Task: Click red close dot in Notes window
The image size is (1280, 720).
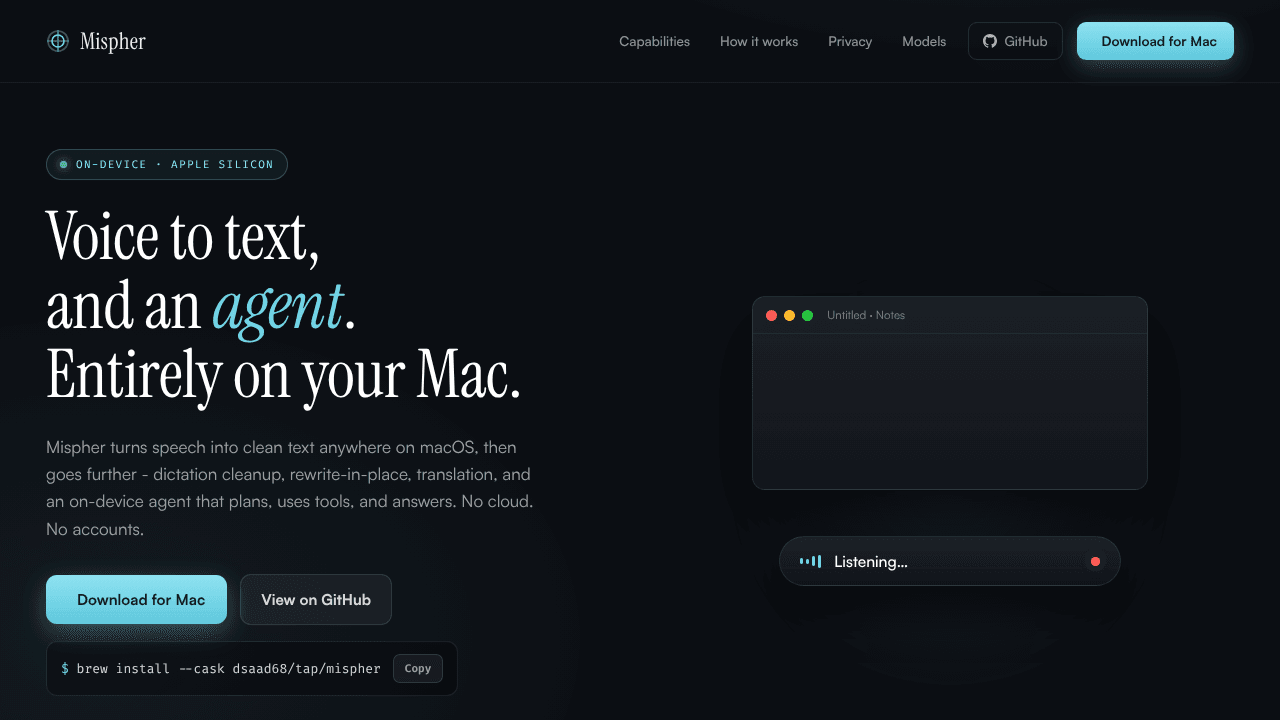Action: (771, 315)
